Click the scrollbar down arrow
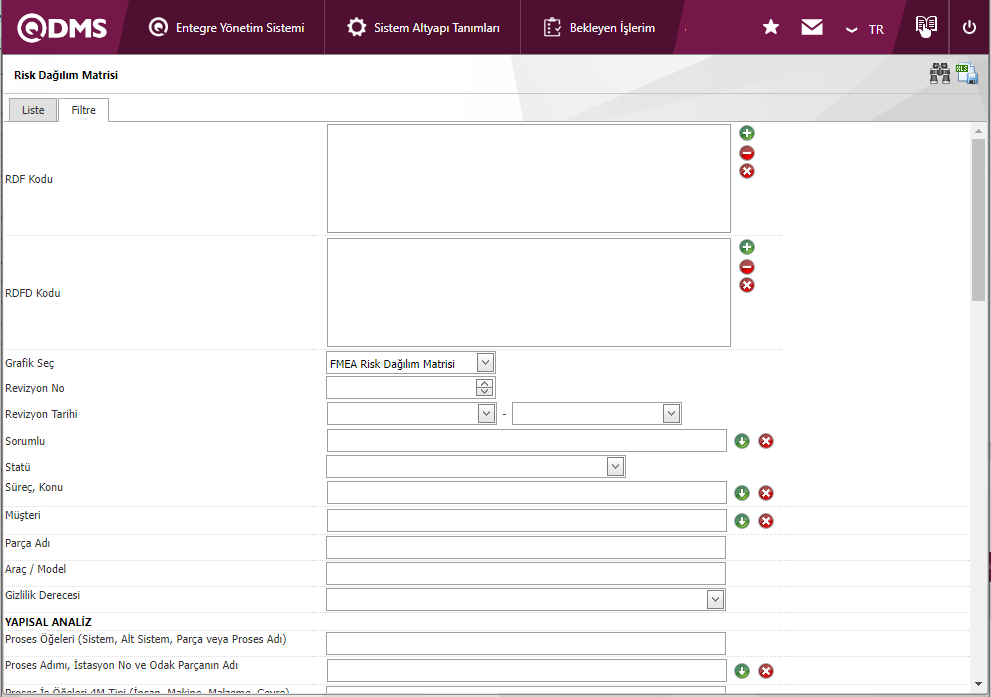 pos(978,684)
